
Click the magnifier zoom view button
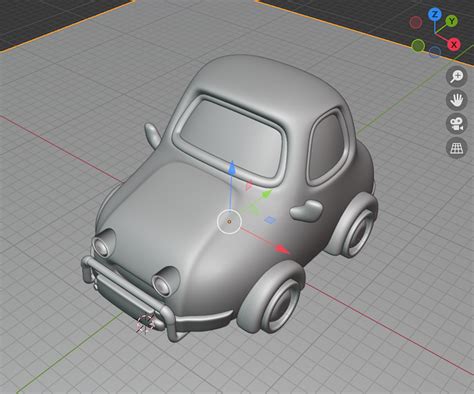click(x=456, y=76)
